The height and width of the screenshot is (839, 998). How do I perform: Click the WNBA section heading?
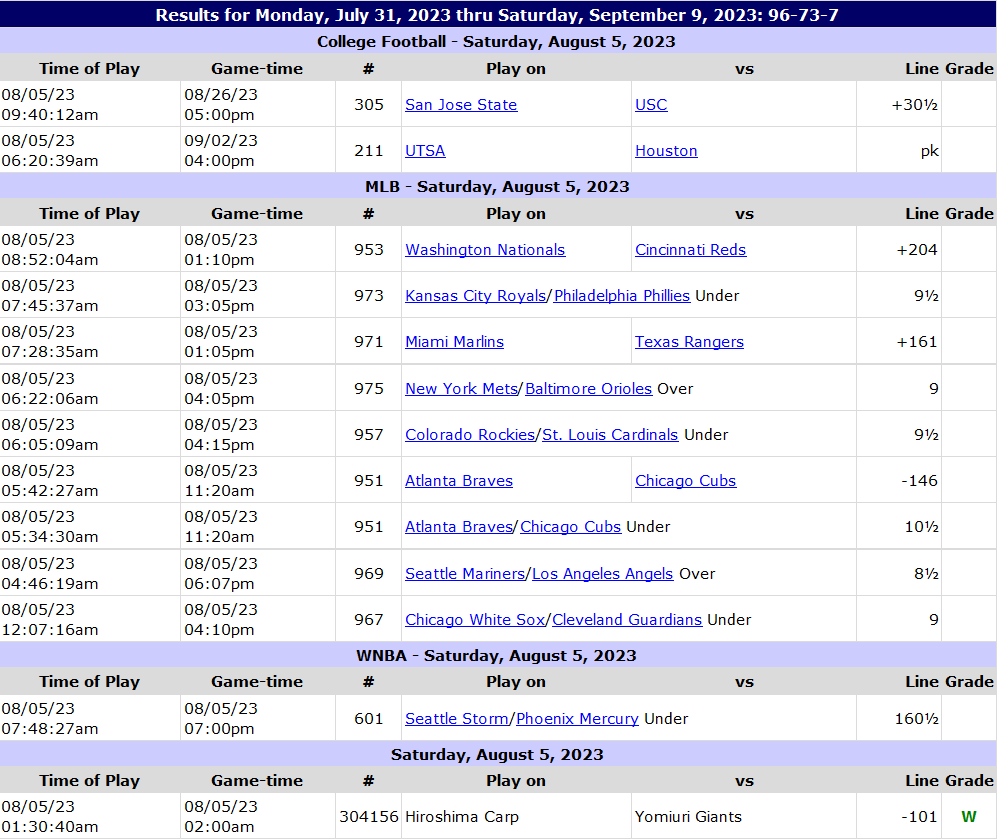pos(496,656)
